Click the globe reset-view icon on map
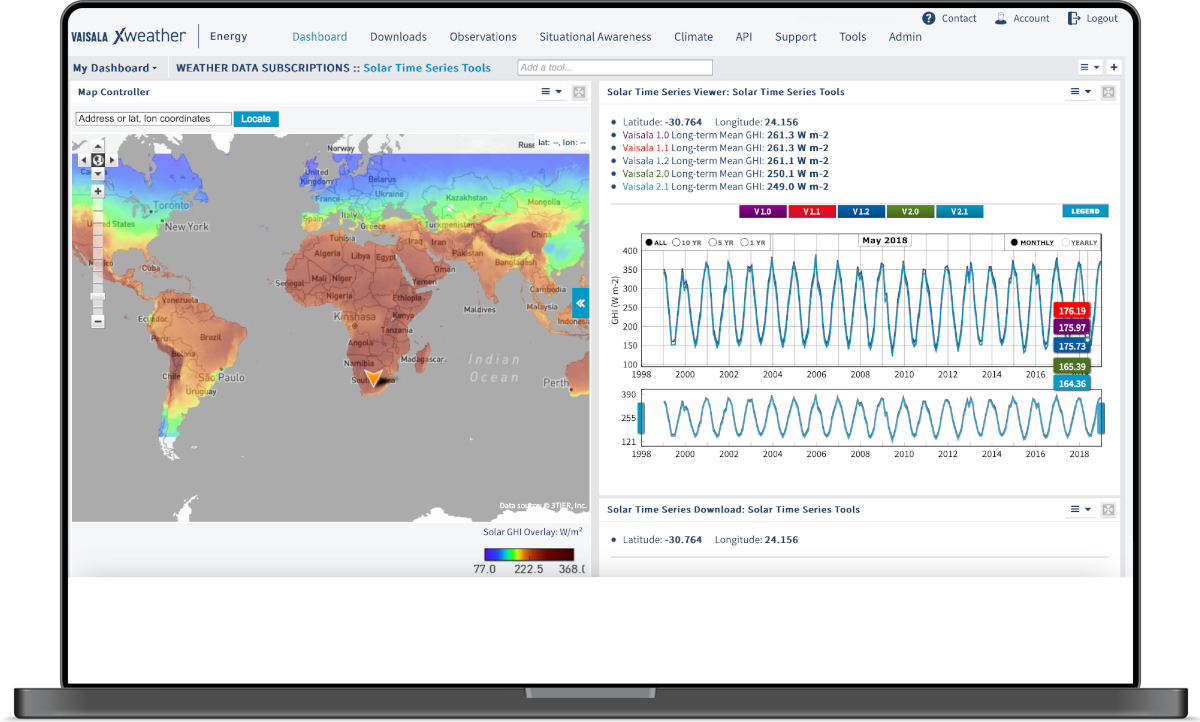 98,160
